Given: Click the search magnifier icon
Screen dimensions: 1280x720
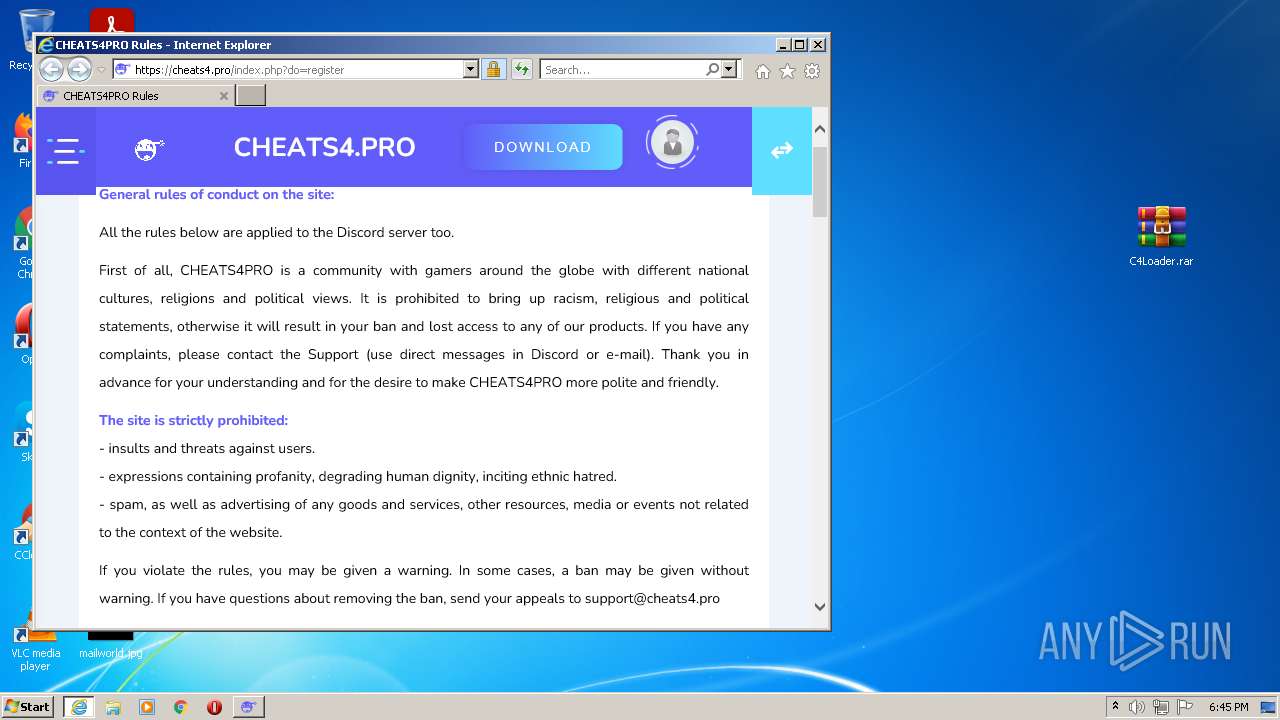Looking at the screenshot, I should coord(712,69).
